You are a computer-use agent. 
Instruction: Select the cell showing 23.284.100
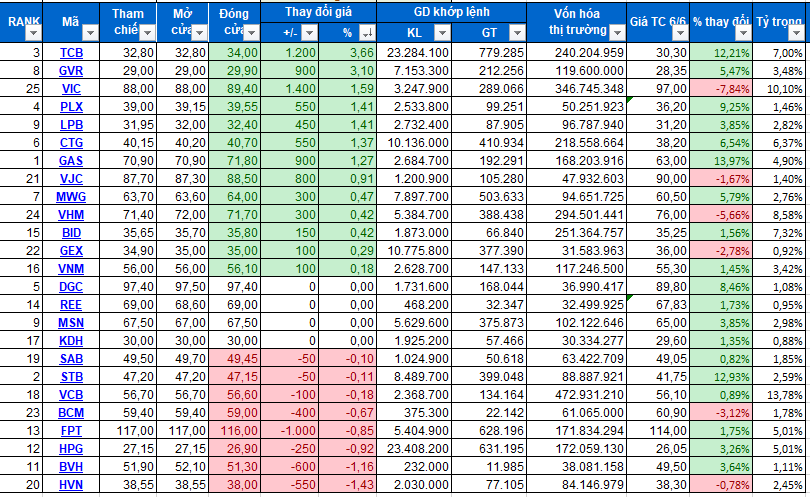[x=414, y=53]
